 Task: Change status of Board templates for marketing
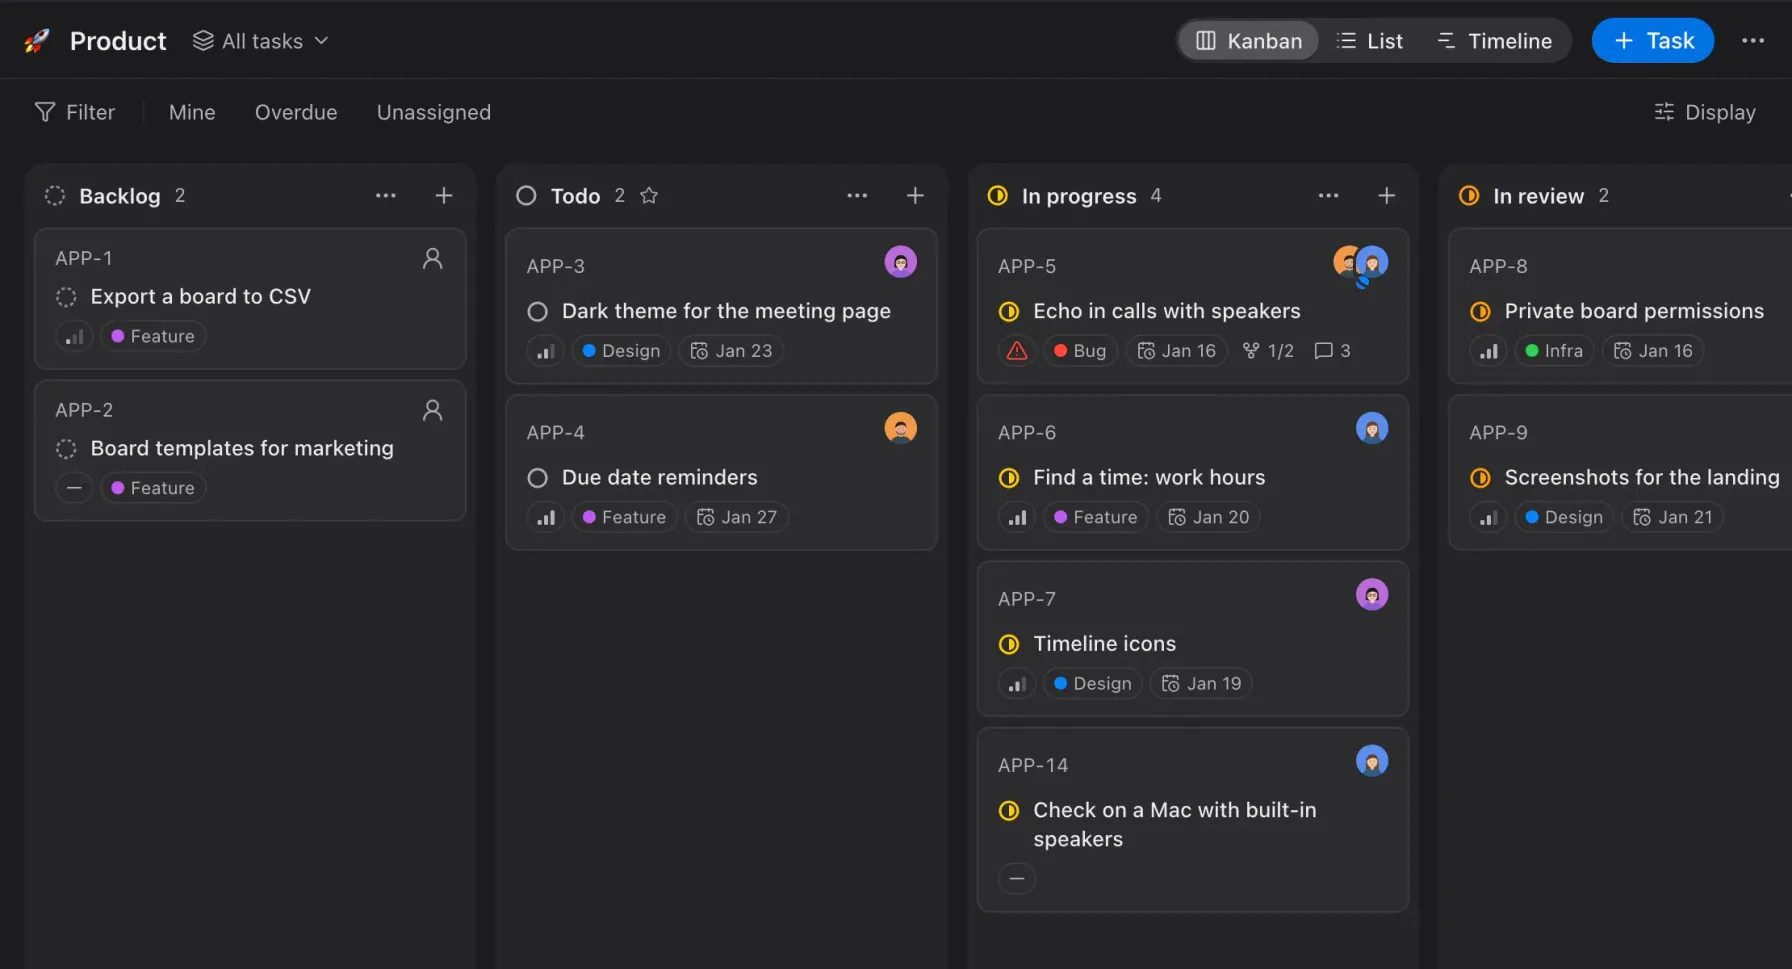coord(66,449)
